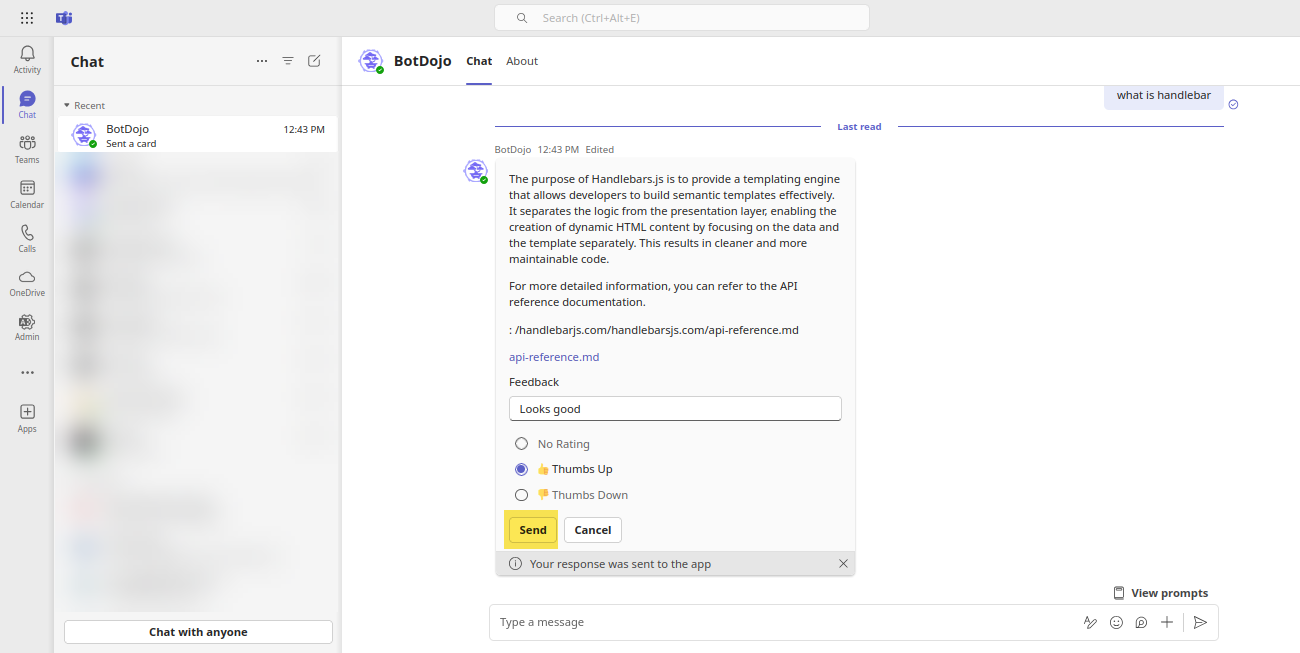
Task: Show more apps via sidebar ellipsis
Action: pos(27,372)
